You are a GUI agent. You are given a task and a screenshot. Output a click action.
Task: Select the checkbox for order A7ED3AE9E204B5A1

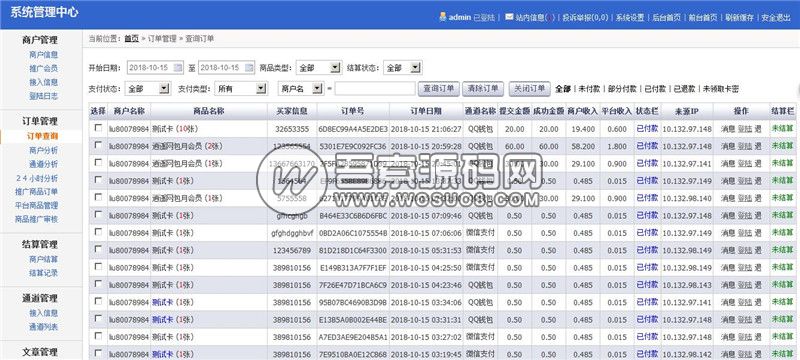coord(98,336)
